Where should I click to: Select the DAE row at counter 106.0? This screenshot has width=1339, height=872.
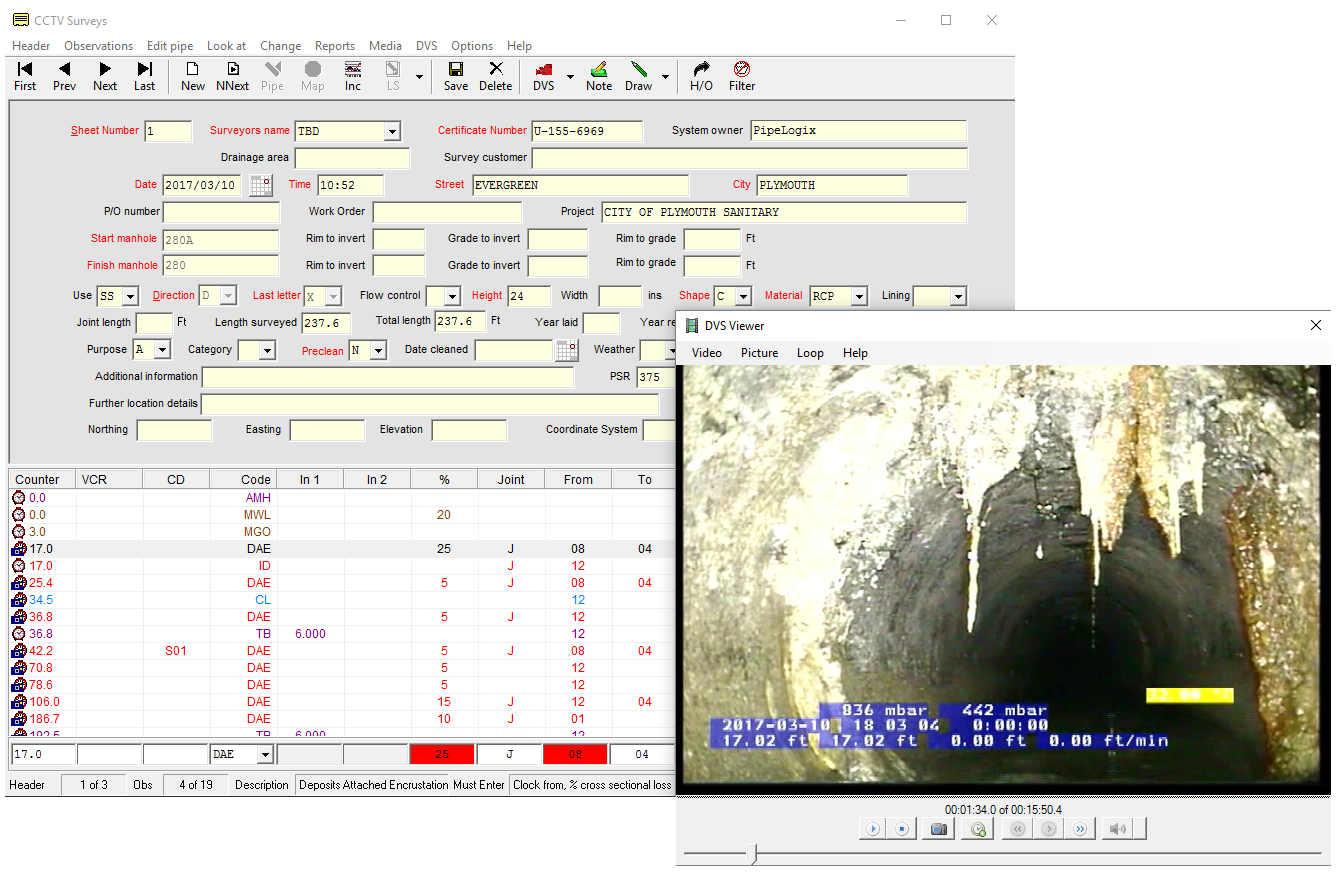tap(342, 702)
